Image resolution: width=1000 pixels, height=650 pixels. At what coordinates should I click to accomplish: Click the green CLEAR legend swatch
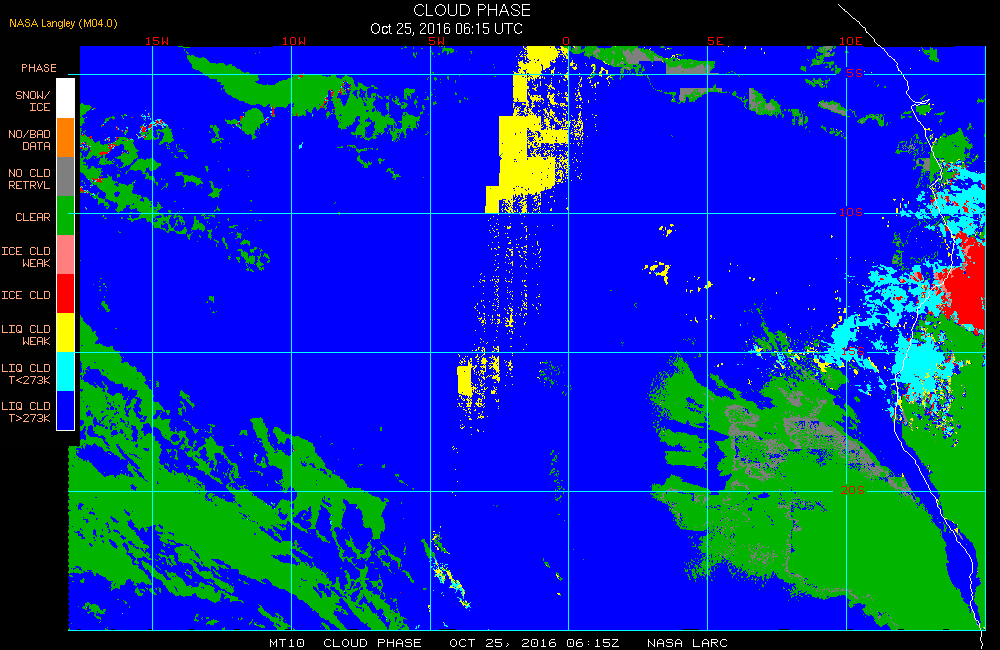point(66,216)
